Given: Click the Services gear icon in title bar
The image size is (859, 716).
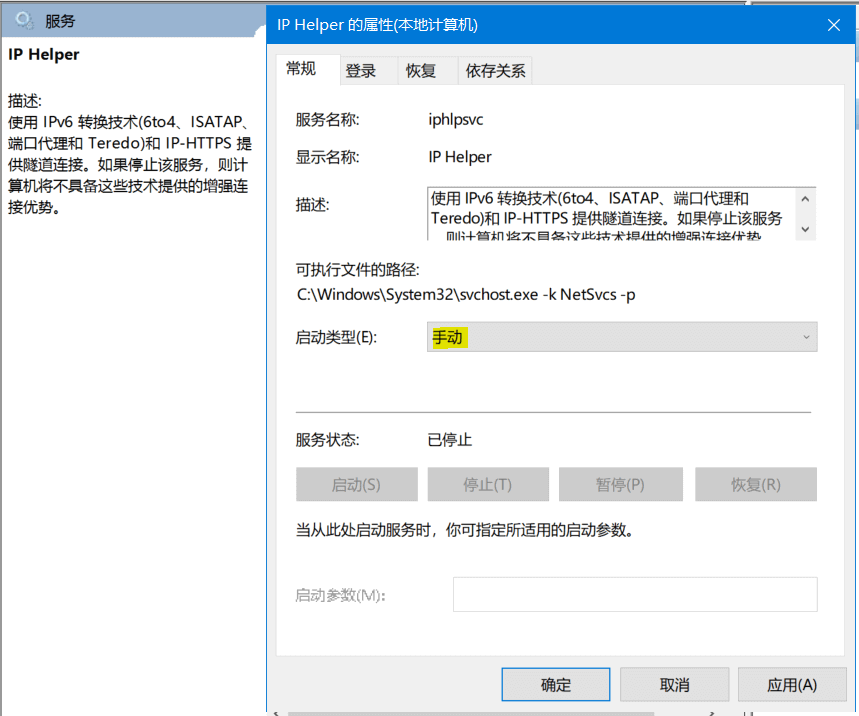Looking at the screenshot, I should click(x=24, y=20).
